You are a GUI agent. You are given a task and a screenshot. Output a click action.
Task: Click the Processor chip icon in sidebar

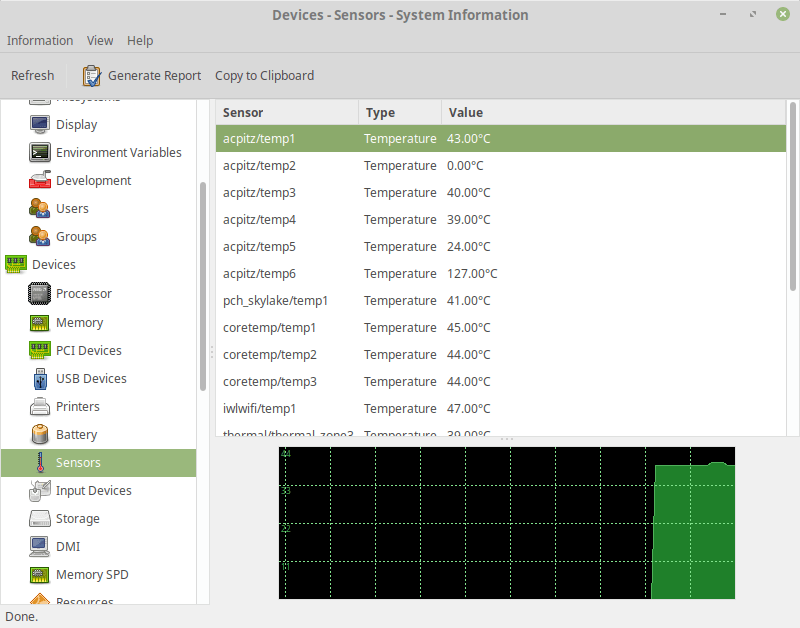point(39,293)
